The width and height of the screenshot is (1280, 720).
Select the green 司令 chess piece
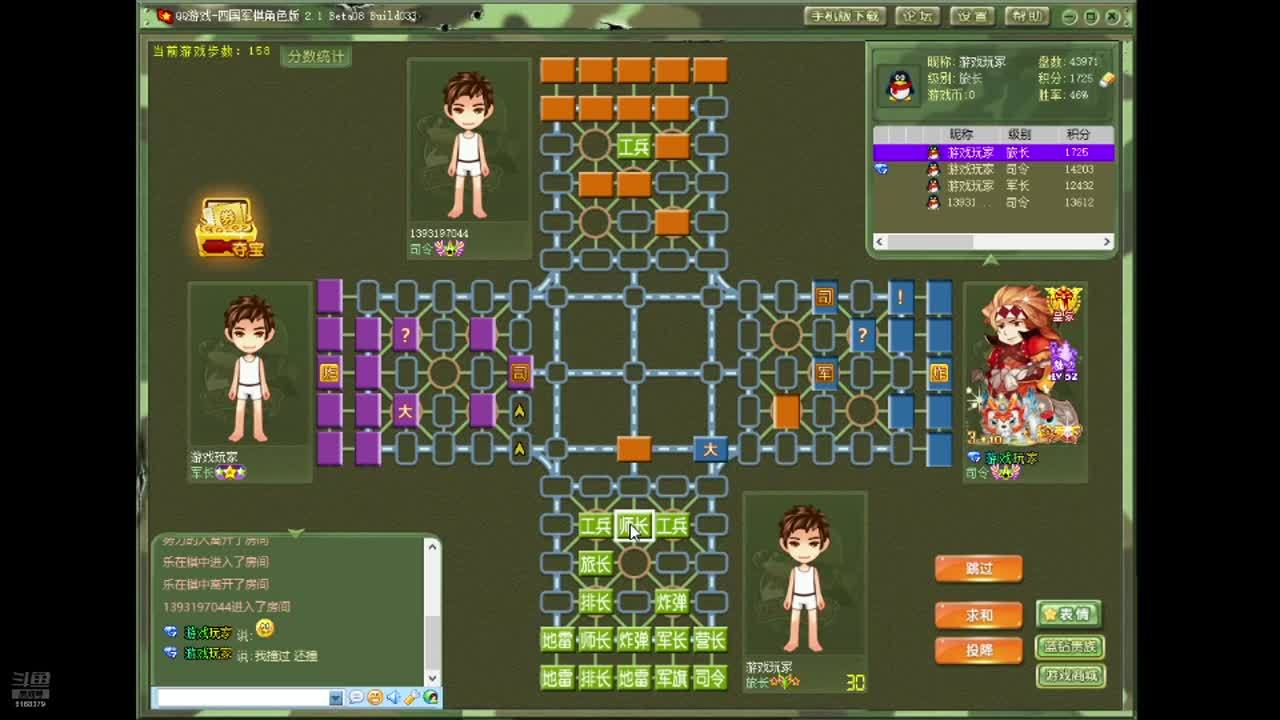pyautogui.click(x=710, y=678)
